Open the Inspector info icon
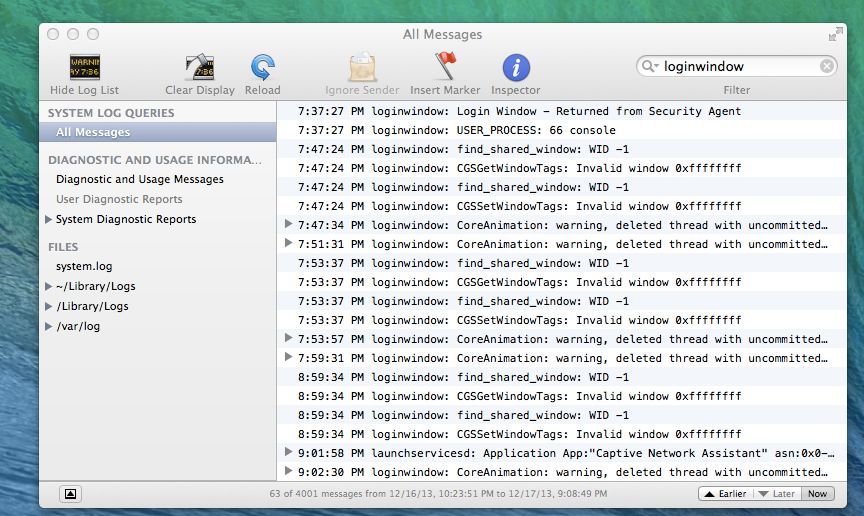 [x=516, y=68]
